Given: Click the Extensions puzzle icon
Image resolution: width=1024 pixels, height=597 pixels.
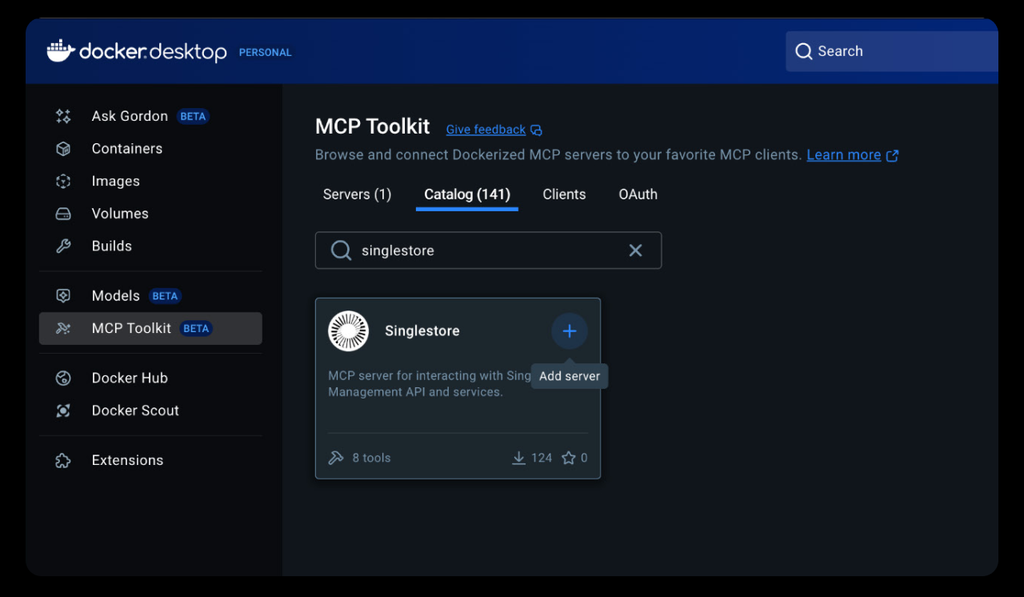Looking at the screenshot, I should 63,460.
